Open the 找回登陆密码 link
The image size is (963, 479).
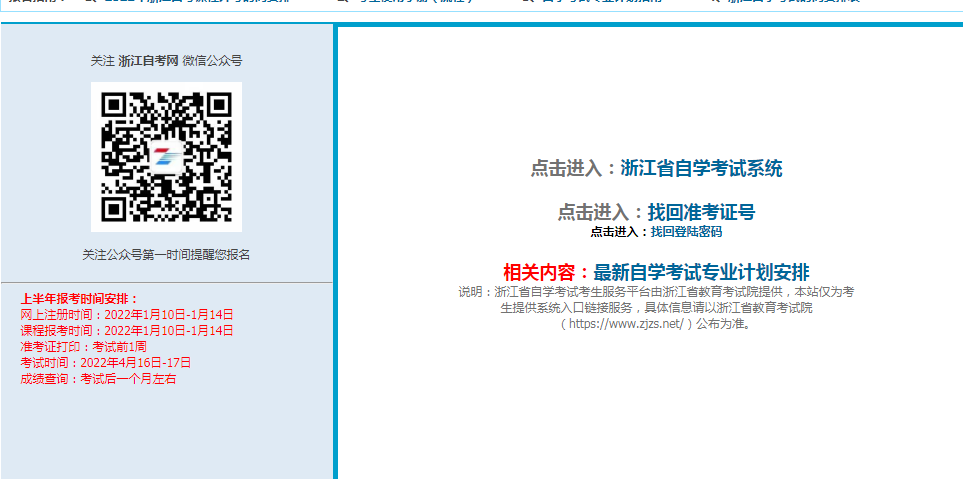click(686, 232)
